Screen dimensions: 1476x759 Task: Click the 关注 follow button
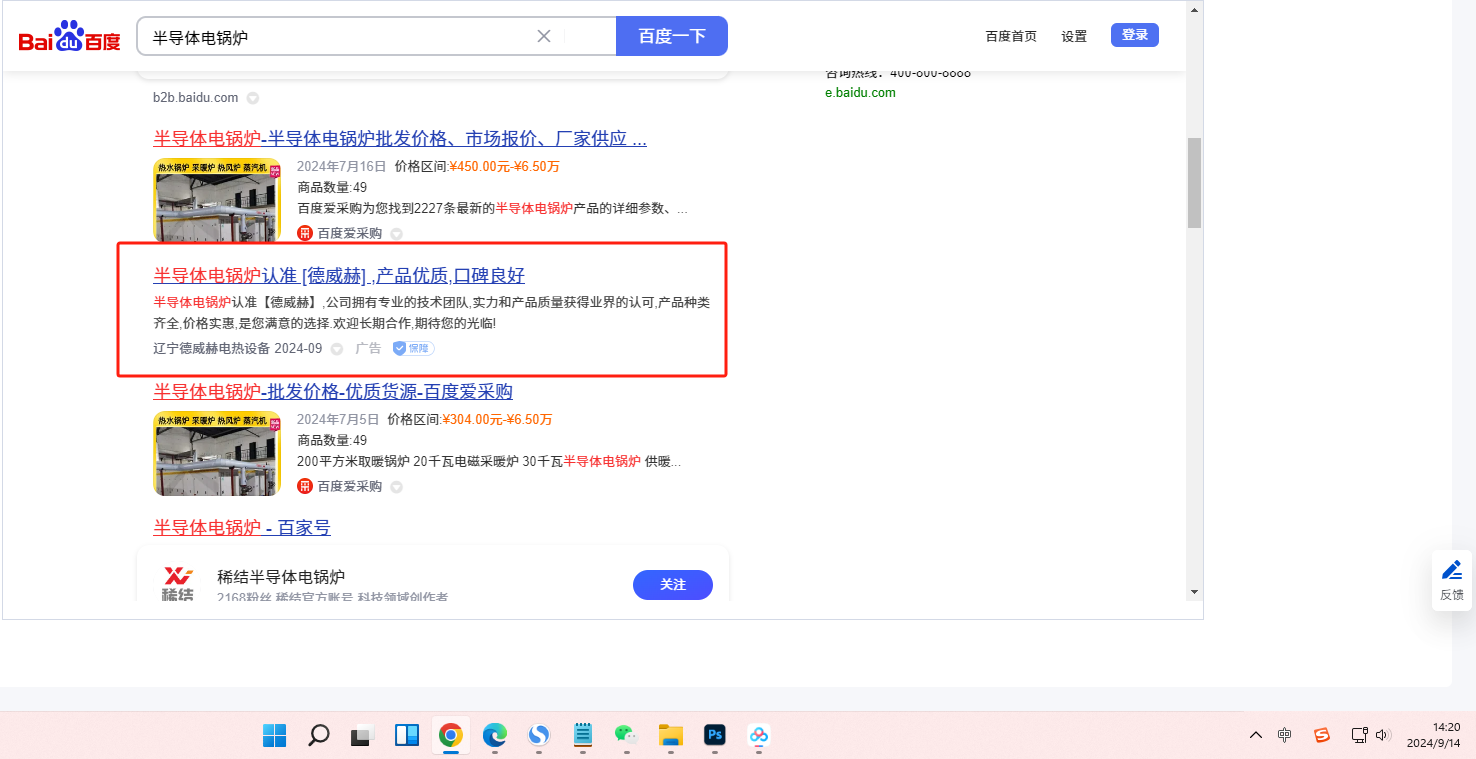(673, 584)
